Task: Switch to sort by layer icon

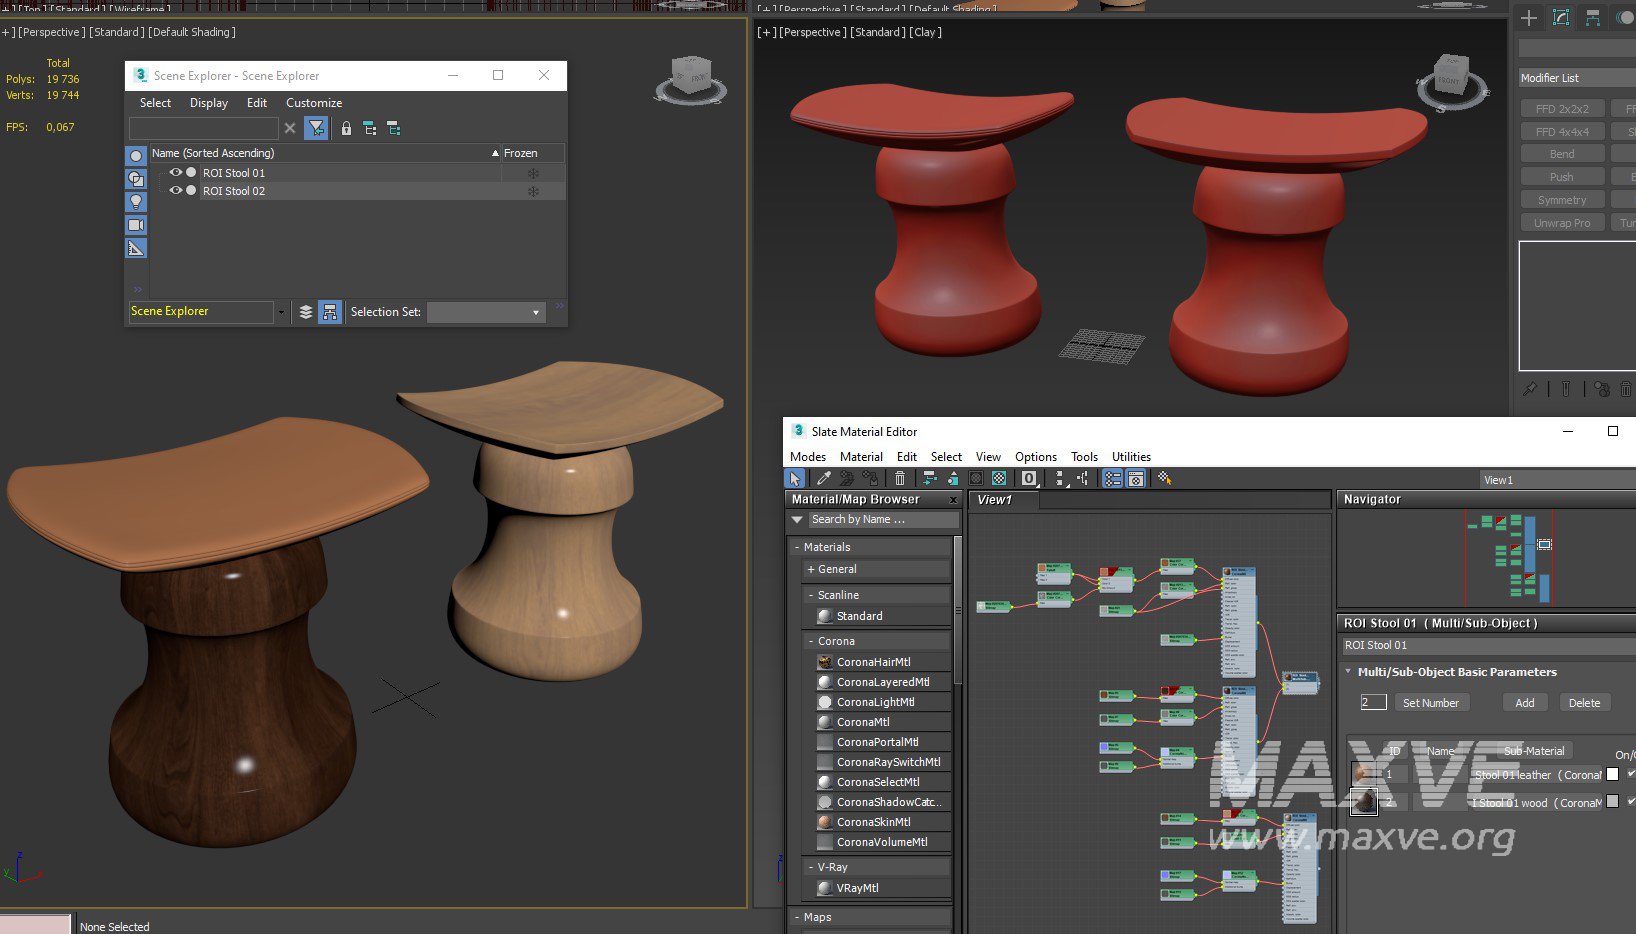Action: (x=306, y=312)
